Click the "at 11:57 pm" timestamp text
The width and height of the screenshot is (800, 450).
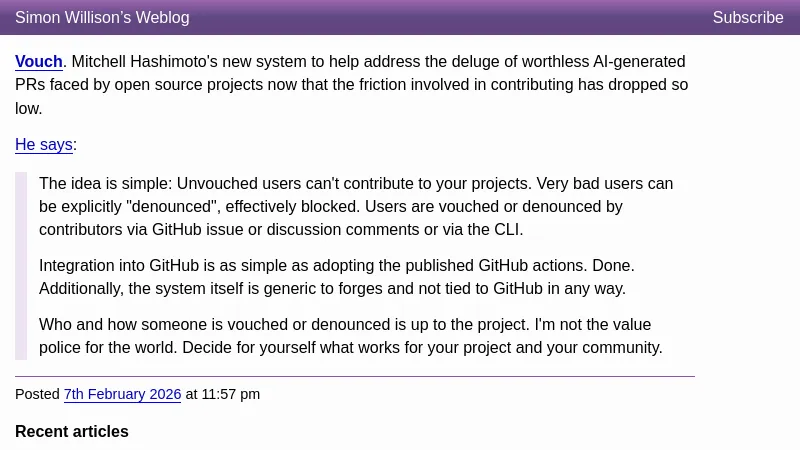pos(222,394)
